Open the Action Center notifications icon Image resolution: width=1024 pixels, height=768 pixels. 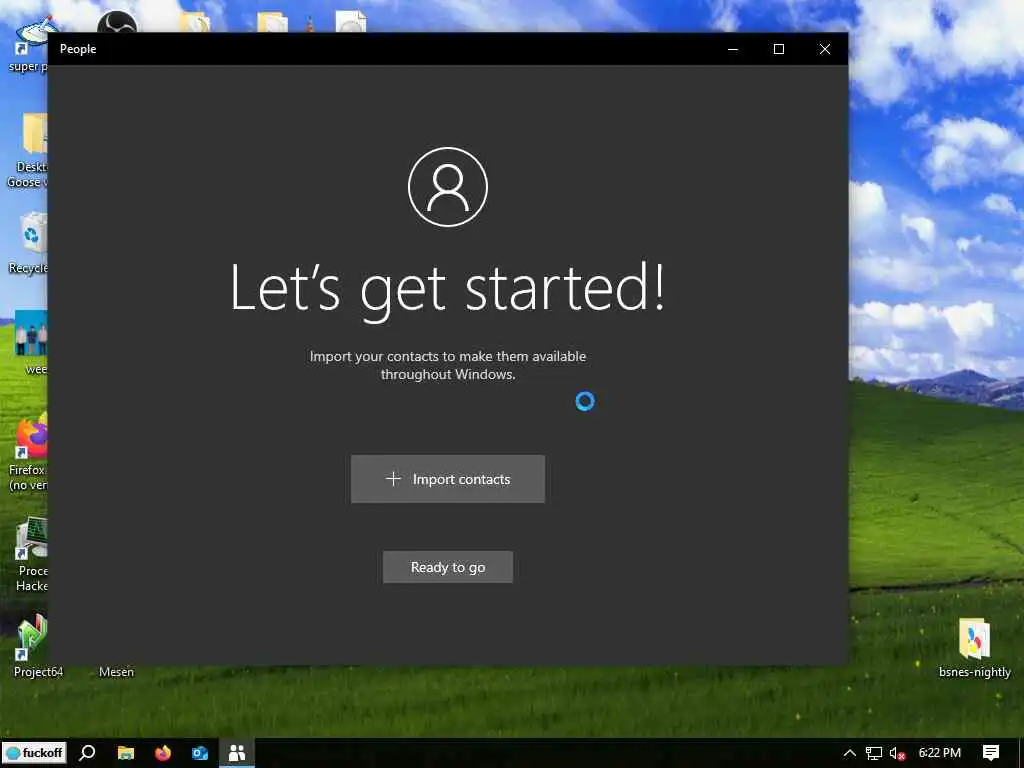[991, 753]
